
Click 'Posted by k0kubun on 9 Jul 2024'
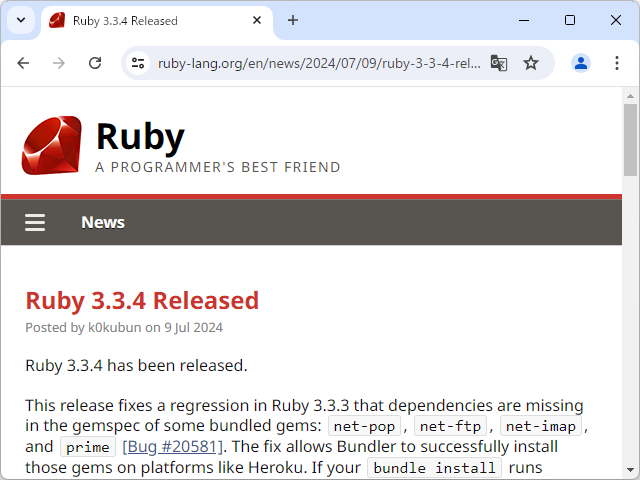pyautogui.click(x=124, y=328)
